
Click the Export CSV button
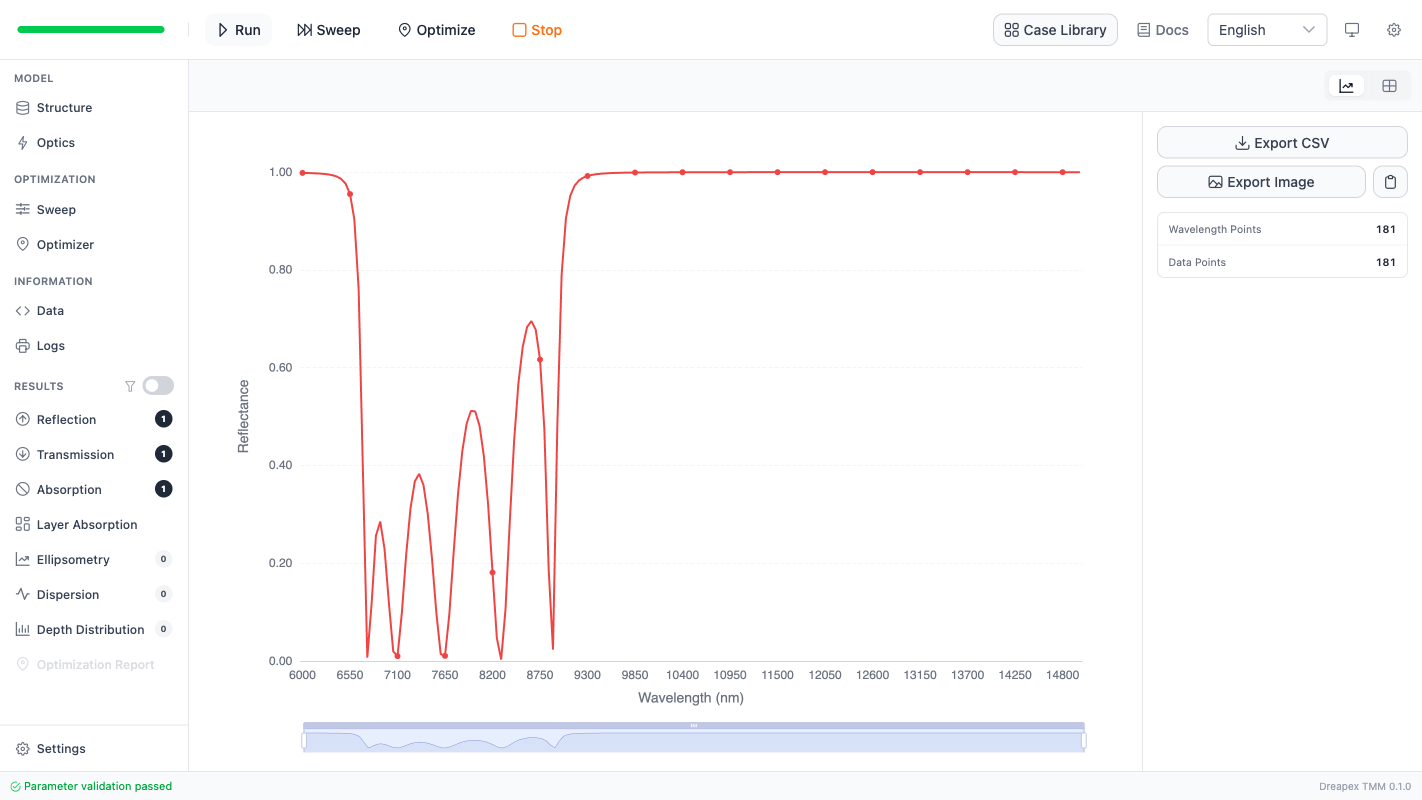pyautogui.click(x=1281, y=142)
